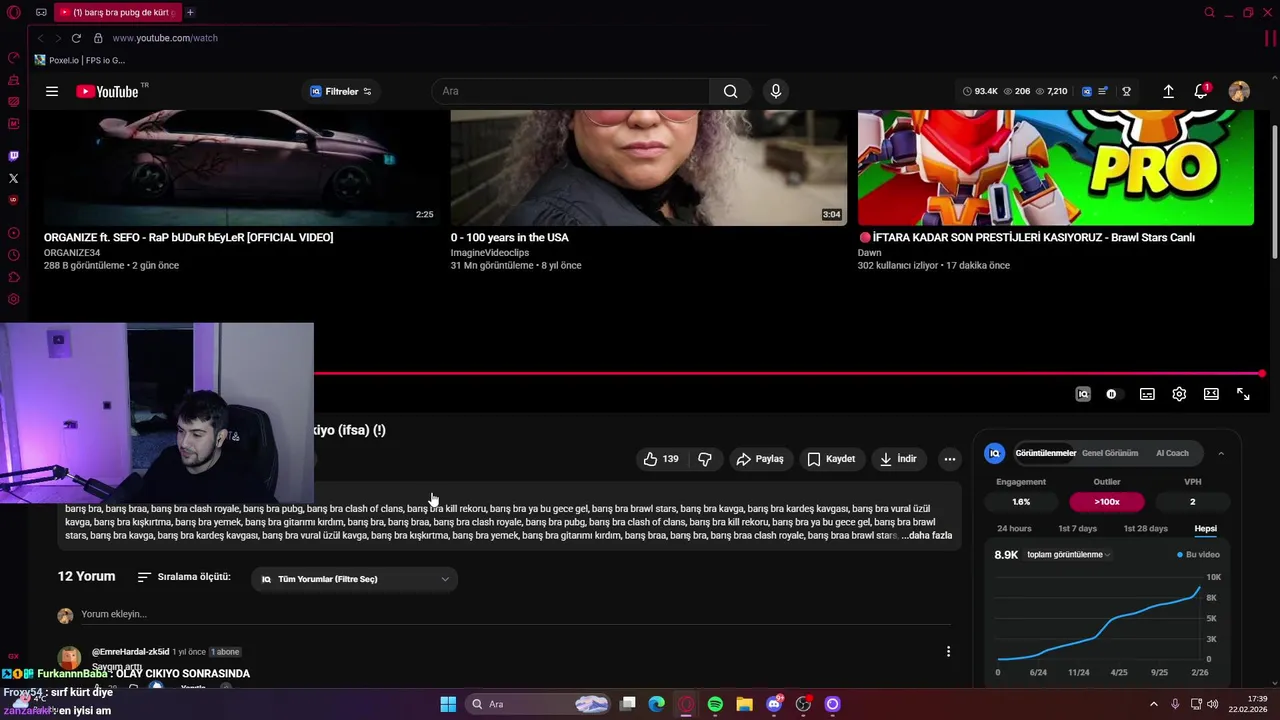Open toplam görüntülenme metric dropdown
Screen dimensions: 1280x720
[1069, 555]
